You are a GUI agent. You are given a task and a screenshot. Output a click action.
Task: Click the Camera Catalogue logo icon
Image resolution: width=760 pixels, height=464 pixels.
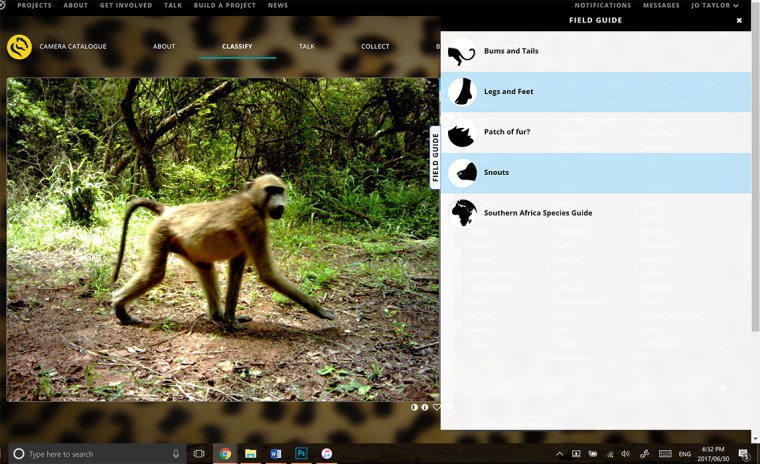[x=19, y=47]
